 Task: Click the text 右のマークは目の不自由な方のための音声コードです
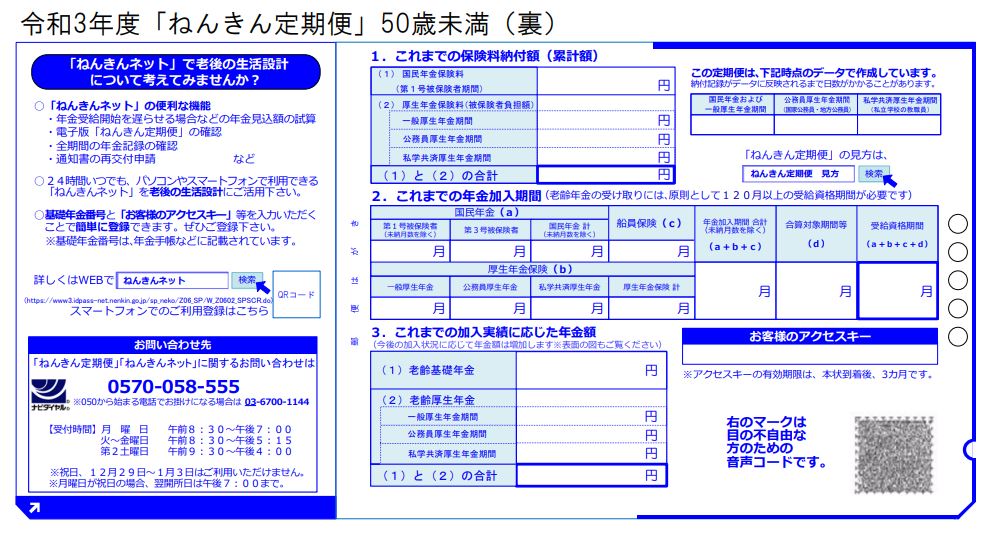(x=776, y=441)
